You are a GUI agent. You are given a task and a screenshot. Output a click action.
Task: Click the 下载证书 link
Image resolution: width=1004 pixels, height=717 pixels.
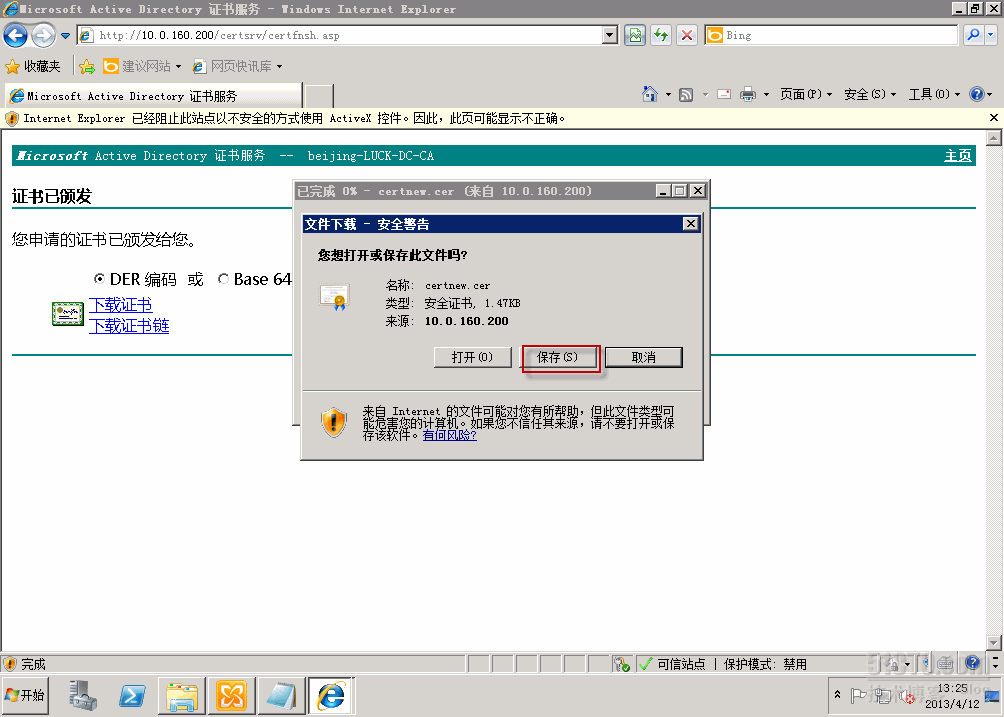[x=120, y=305]
